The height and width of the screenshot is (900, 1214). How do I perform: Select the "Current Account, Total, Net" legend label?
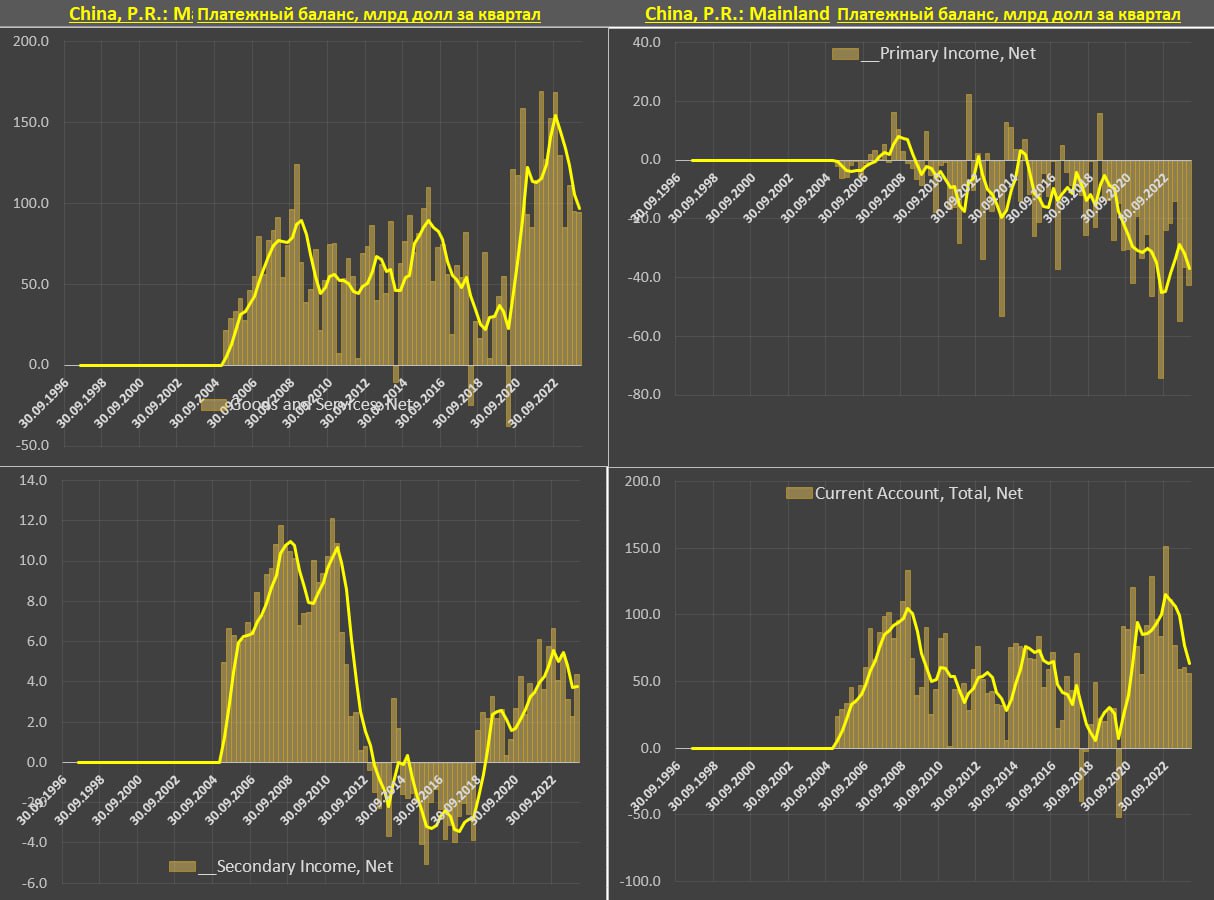coord(919,493)
